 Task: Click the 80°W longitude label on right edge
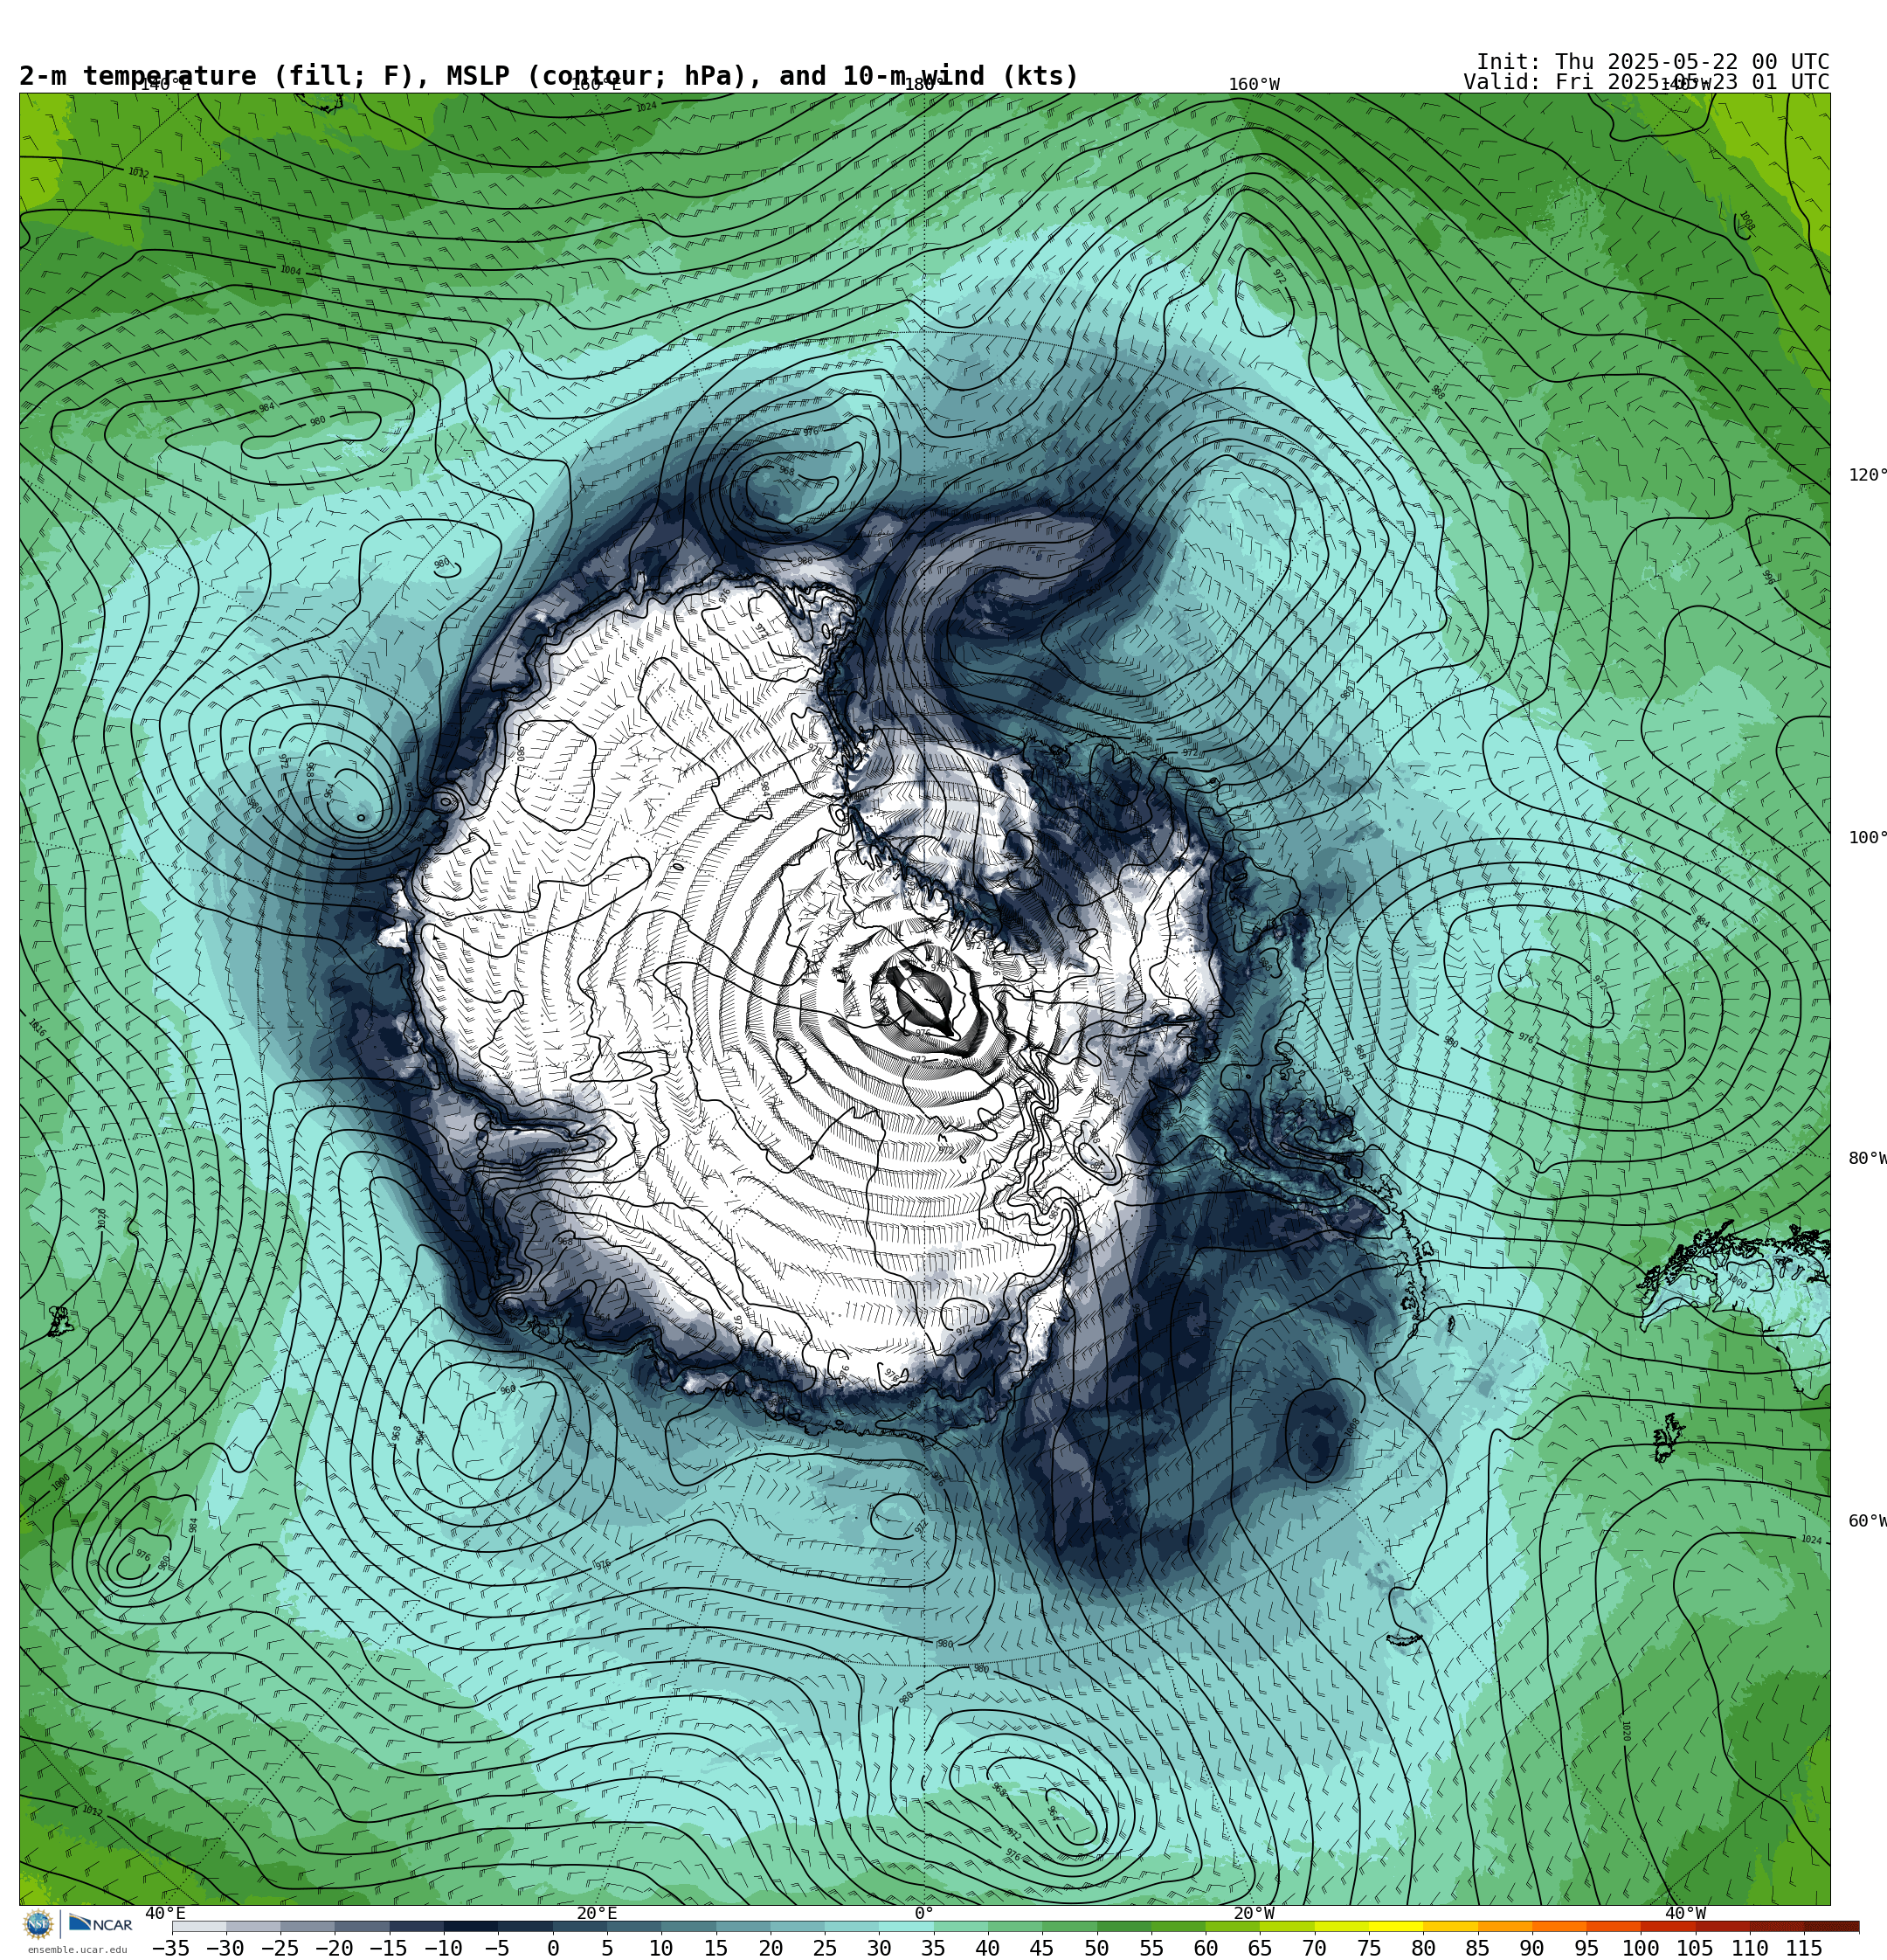(x=1867, y=1158)
